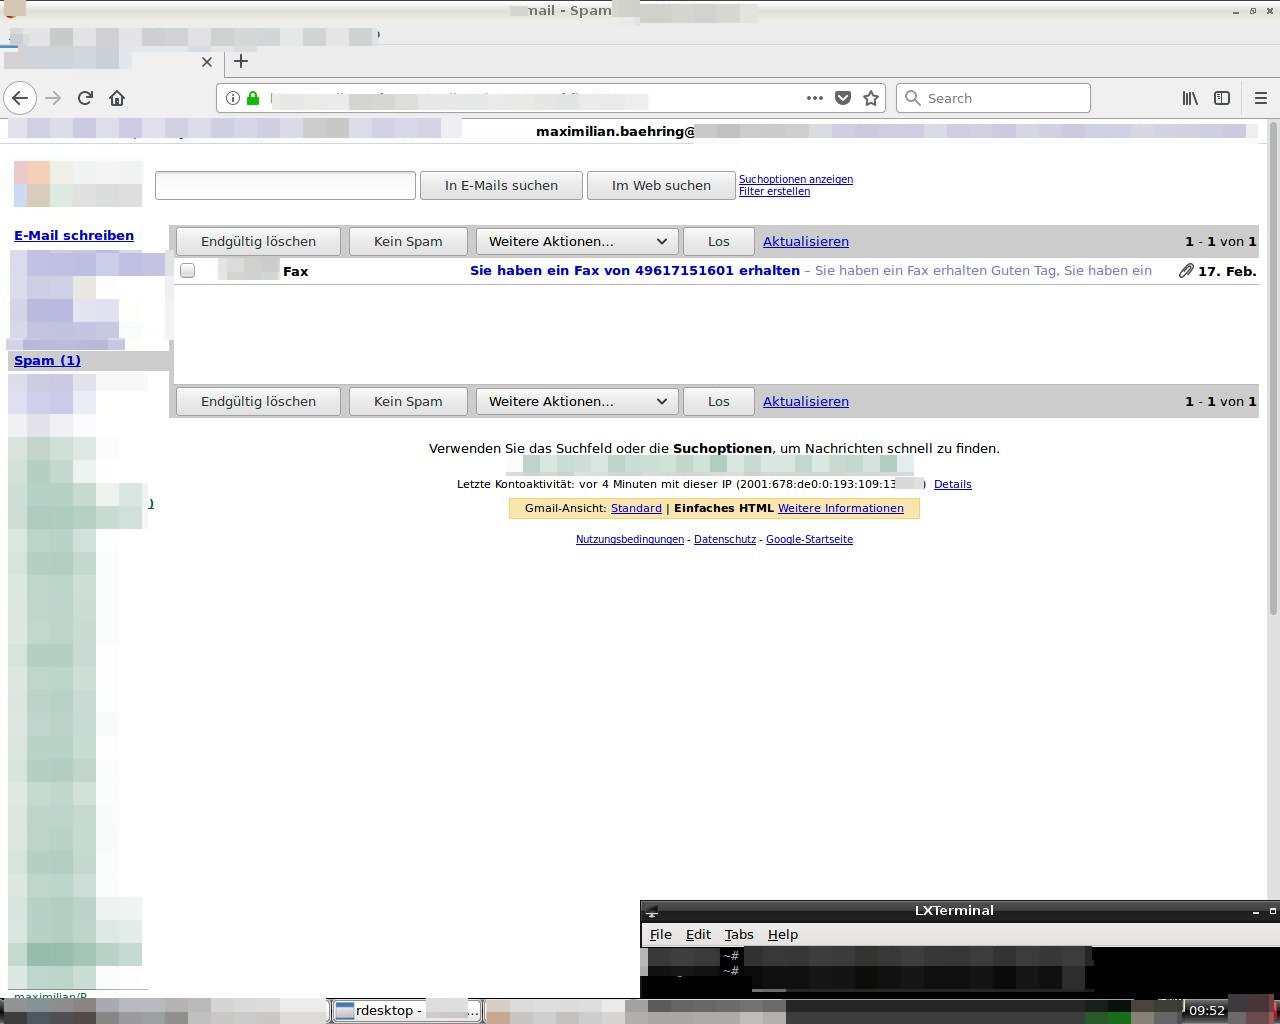The width and height of the screenshot is (1280, 1024).
Task: Click the browser back arrow button
Action: [x=20, y=98]
